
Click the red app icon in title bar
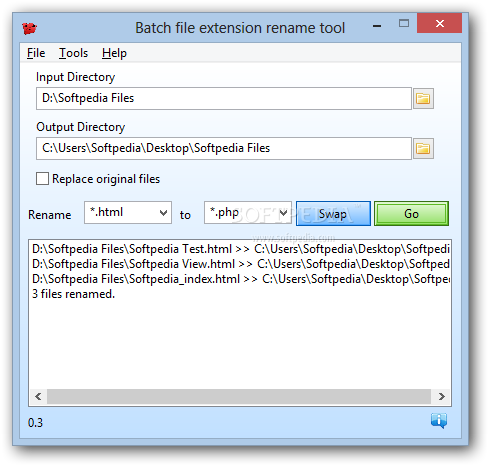(29, 28)
